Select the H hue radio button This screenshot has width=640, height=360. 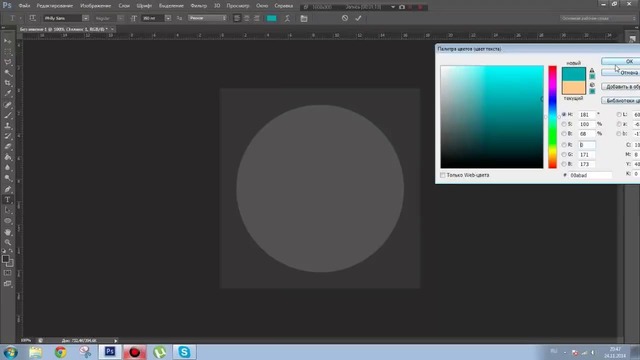(564, 115)
